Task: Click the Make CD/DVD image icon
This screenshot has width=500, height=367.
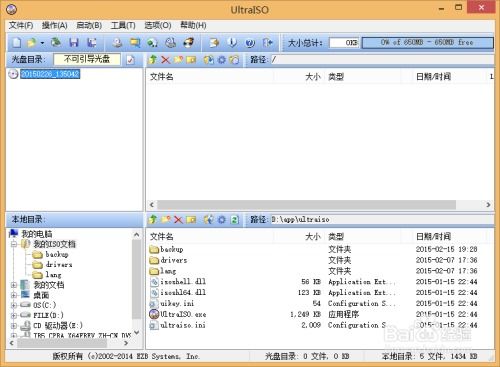Action: [x=117, y=43]
